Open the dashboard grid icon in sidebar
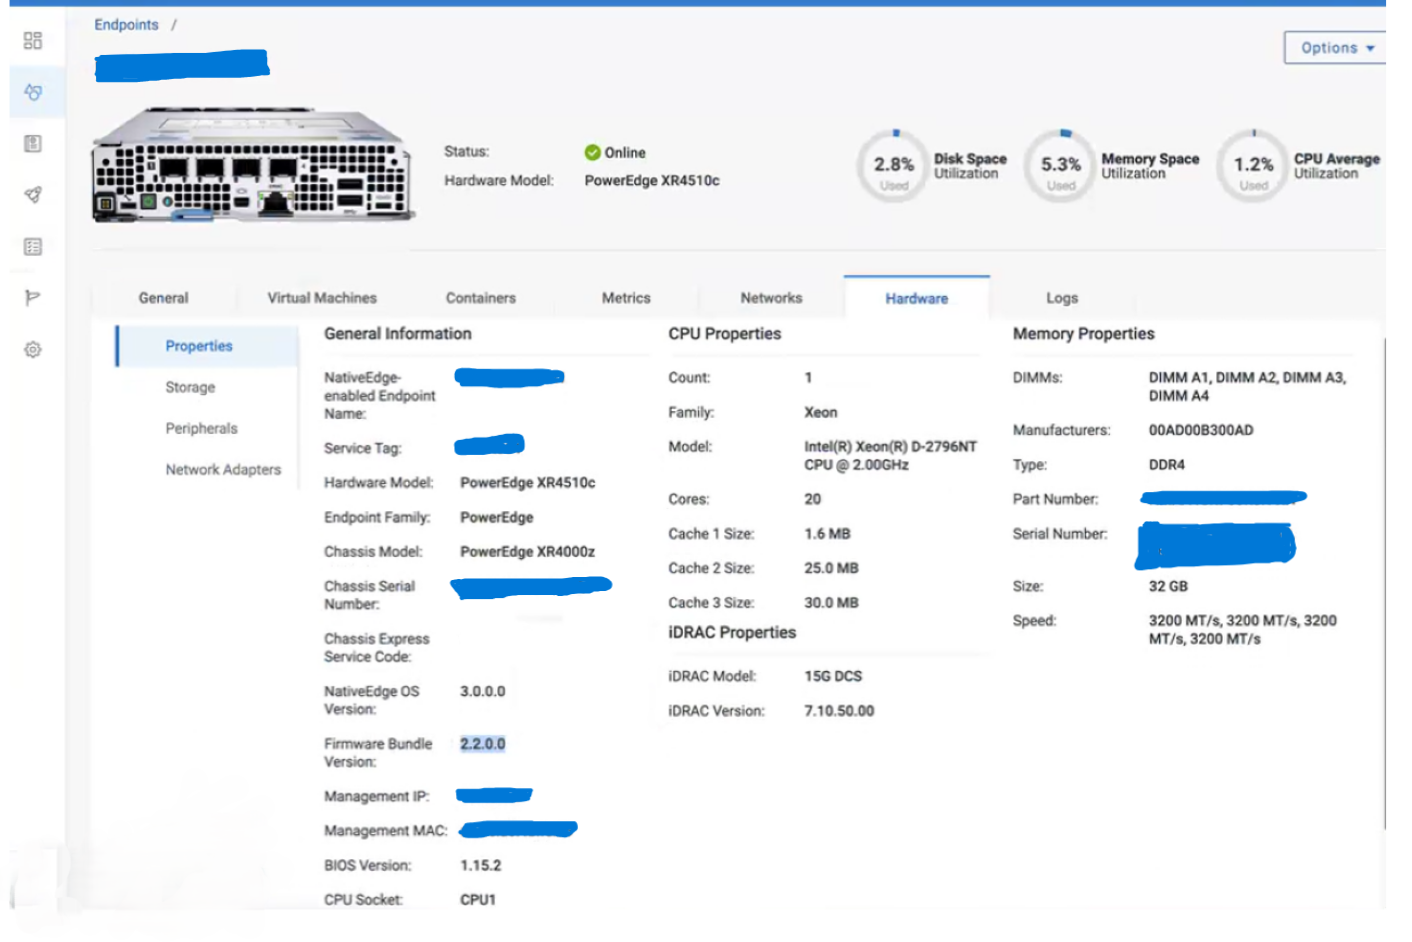This screenshot has width=1412, height=942. [33, 40]
